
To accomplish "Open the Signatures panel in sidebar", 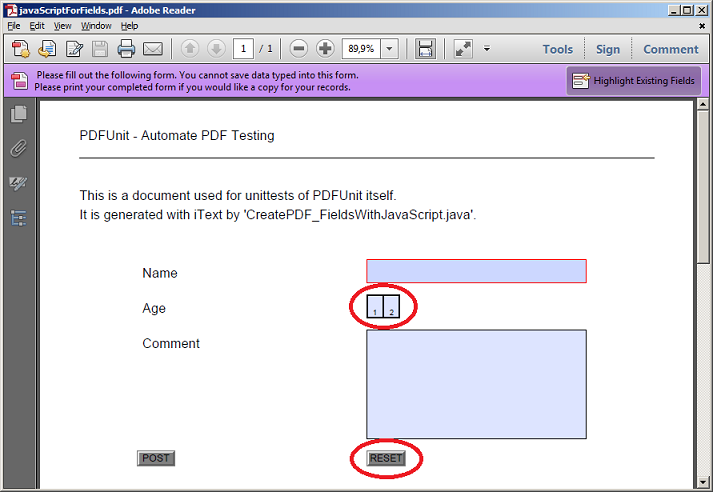I will click(18, 183).
